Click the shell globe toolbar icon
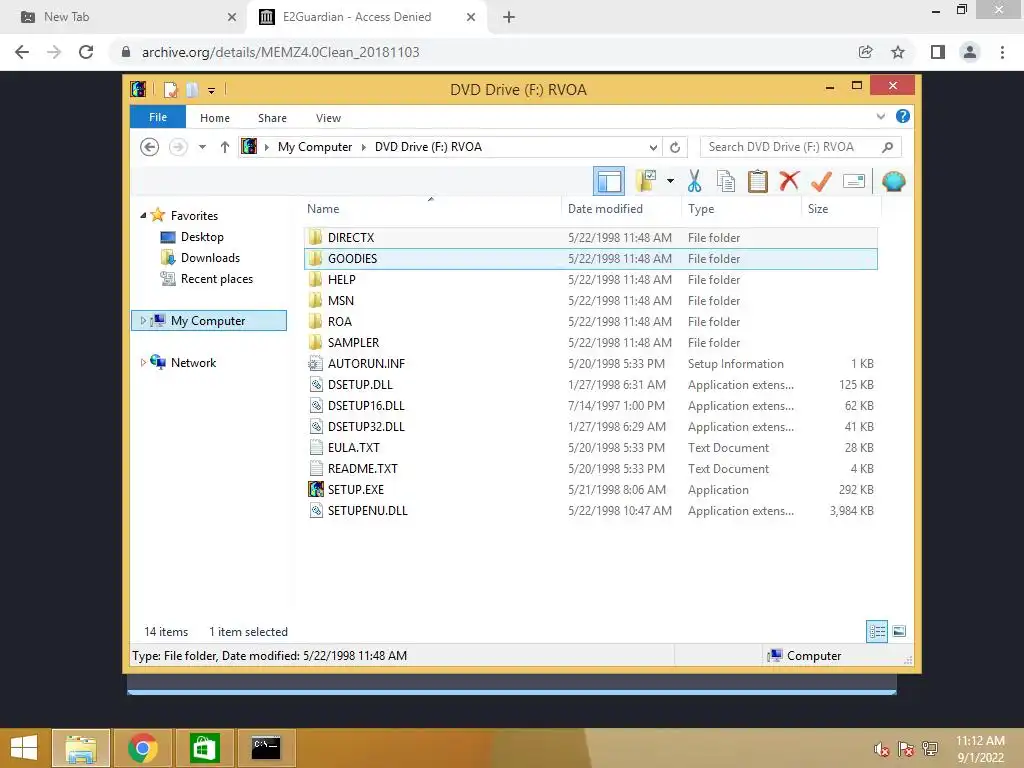1024x768 pixels. [x=893, y=182]
